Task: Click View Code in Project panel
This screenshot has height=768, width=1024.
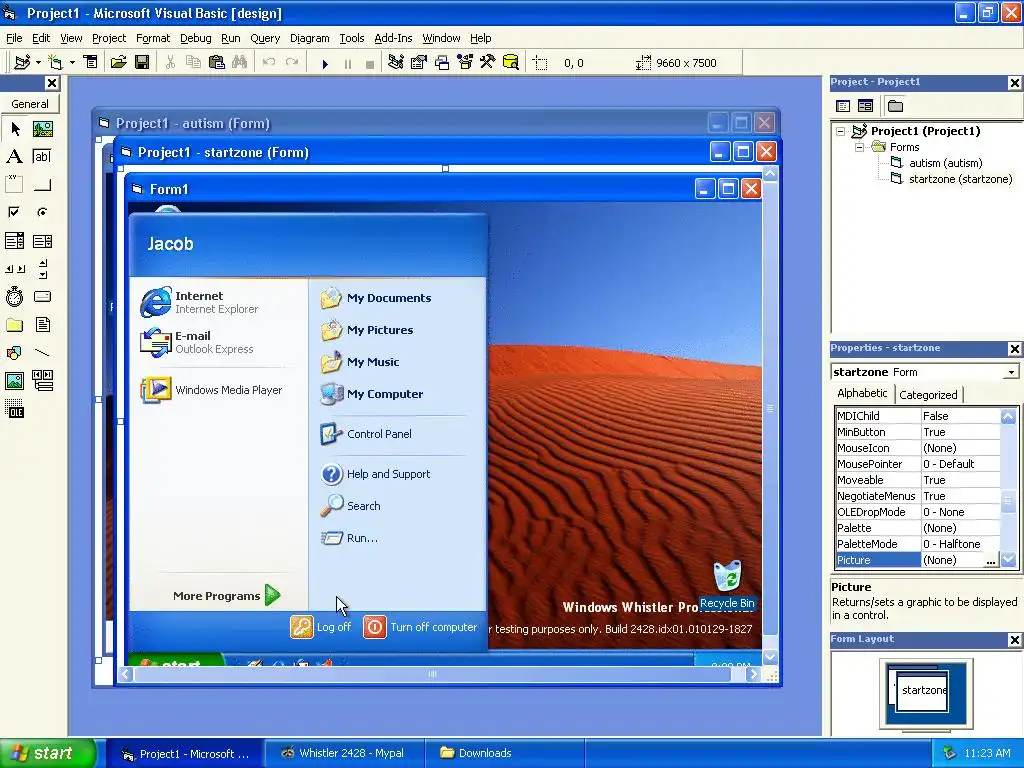Action: coord(843,106)
